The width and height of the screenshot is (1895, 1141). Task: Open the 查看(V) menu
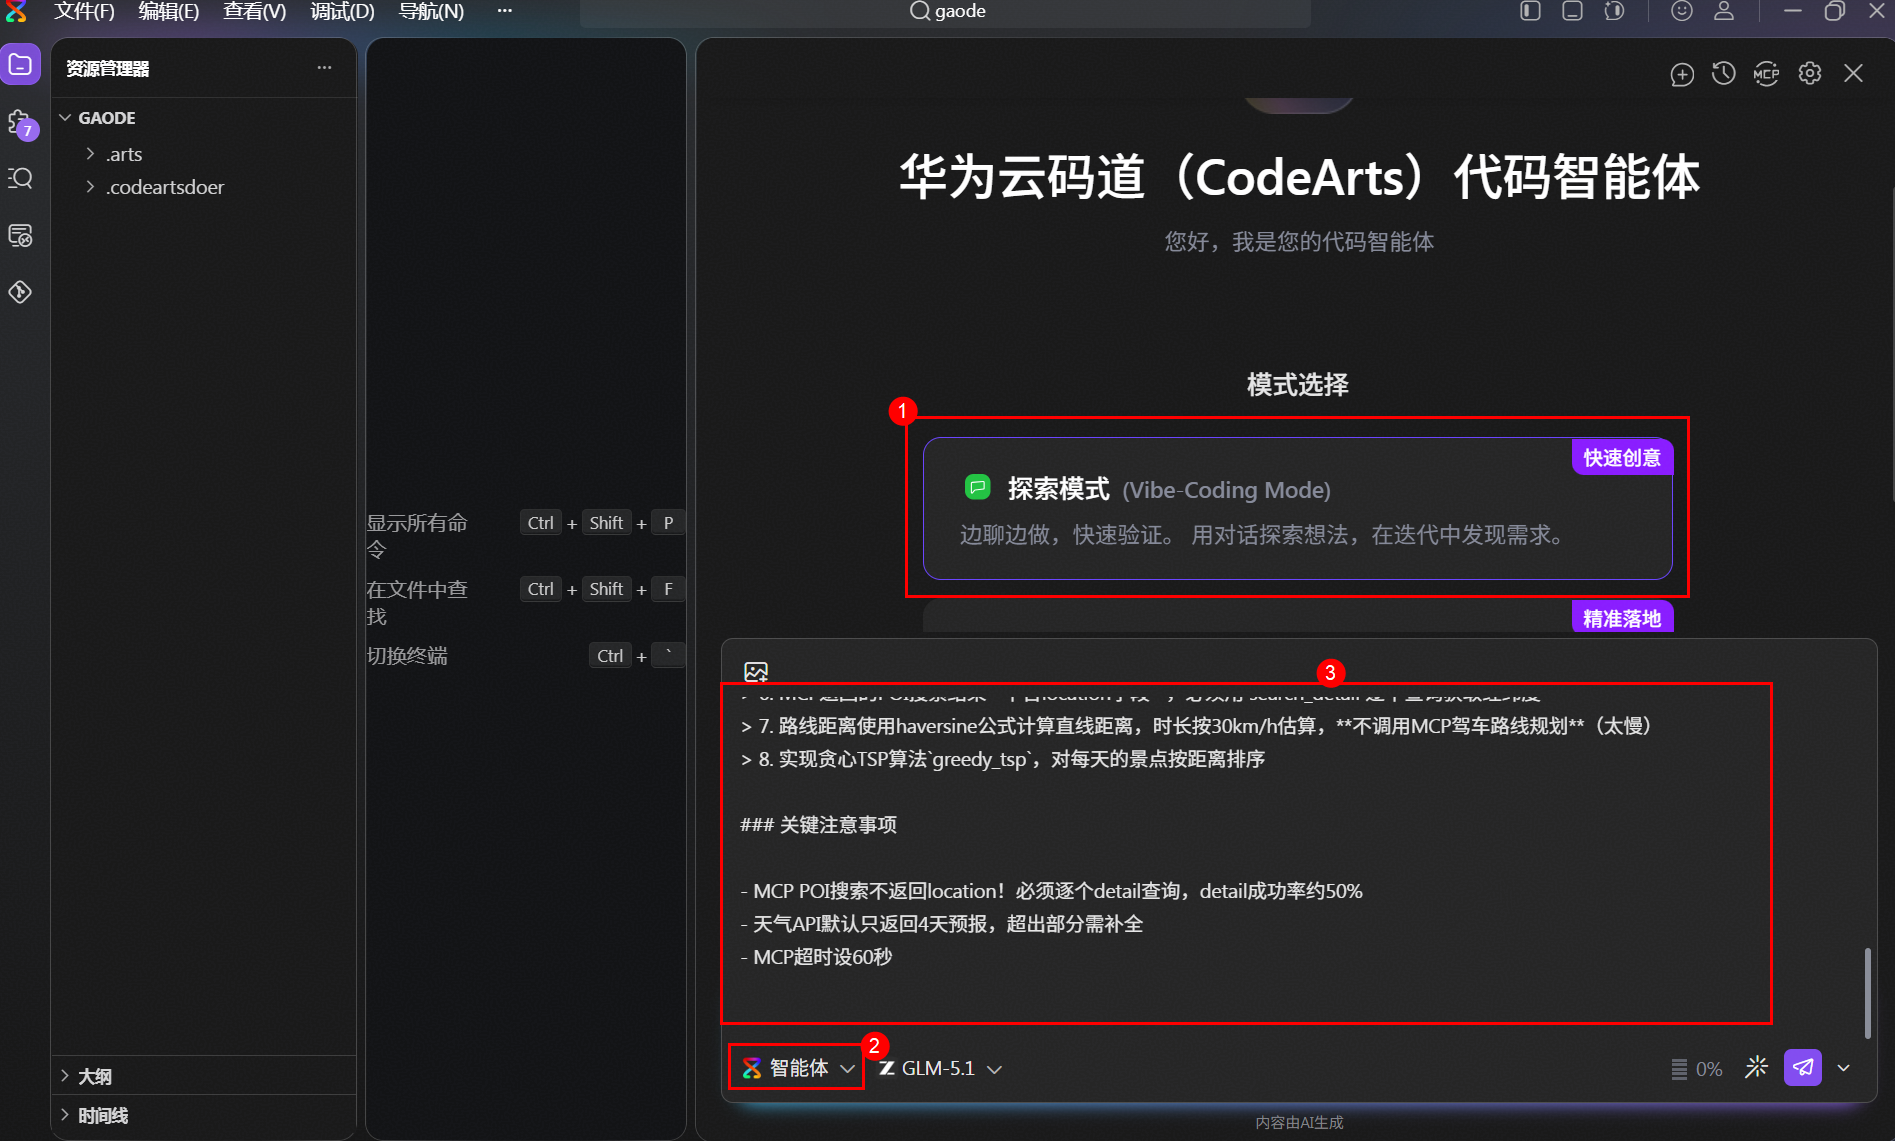click(255, 11)
